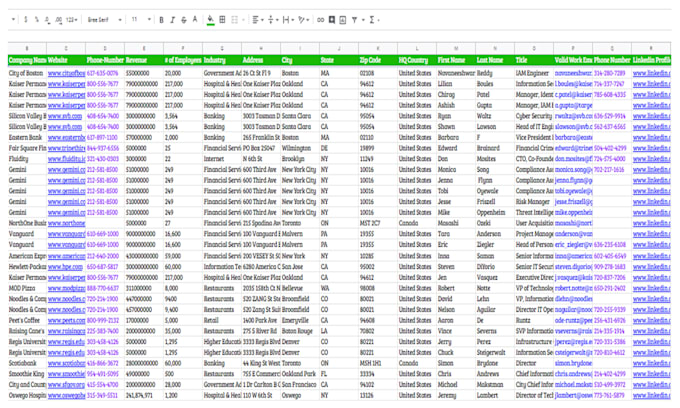Insert a comment using the toolbar icon
This screenshot has height=408, width=680.
pyautogui.click(x=332, y=20)
